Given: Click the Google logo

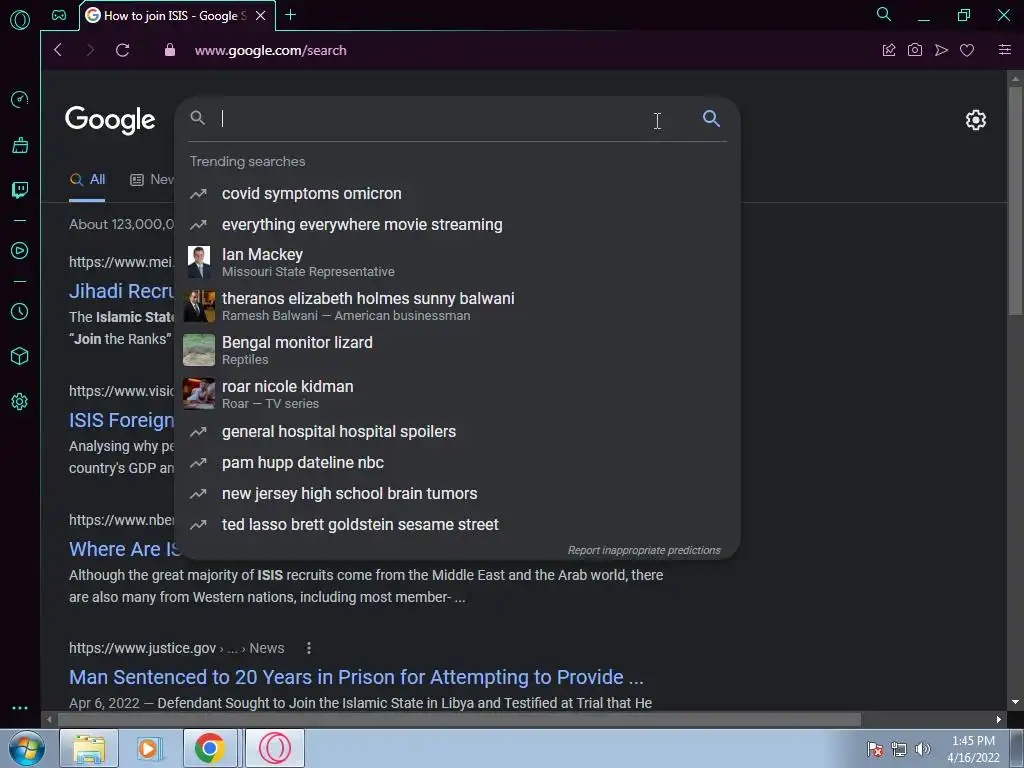Looking at the screenshot, I should point(110,120).
